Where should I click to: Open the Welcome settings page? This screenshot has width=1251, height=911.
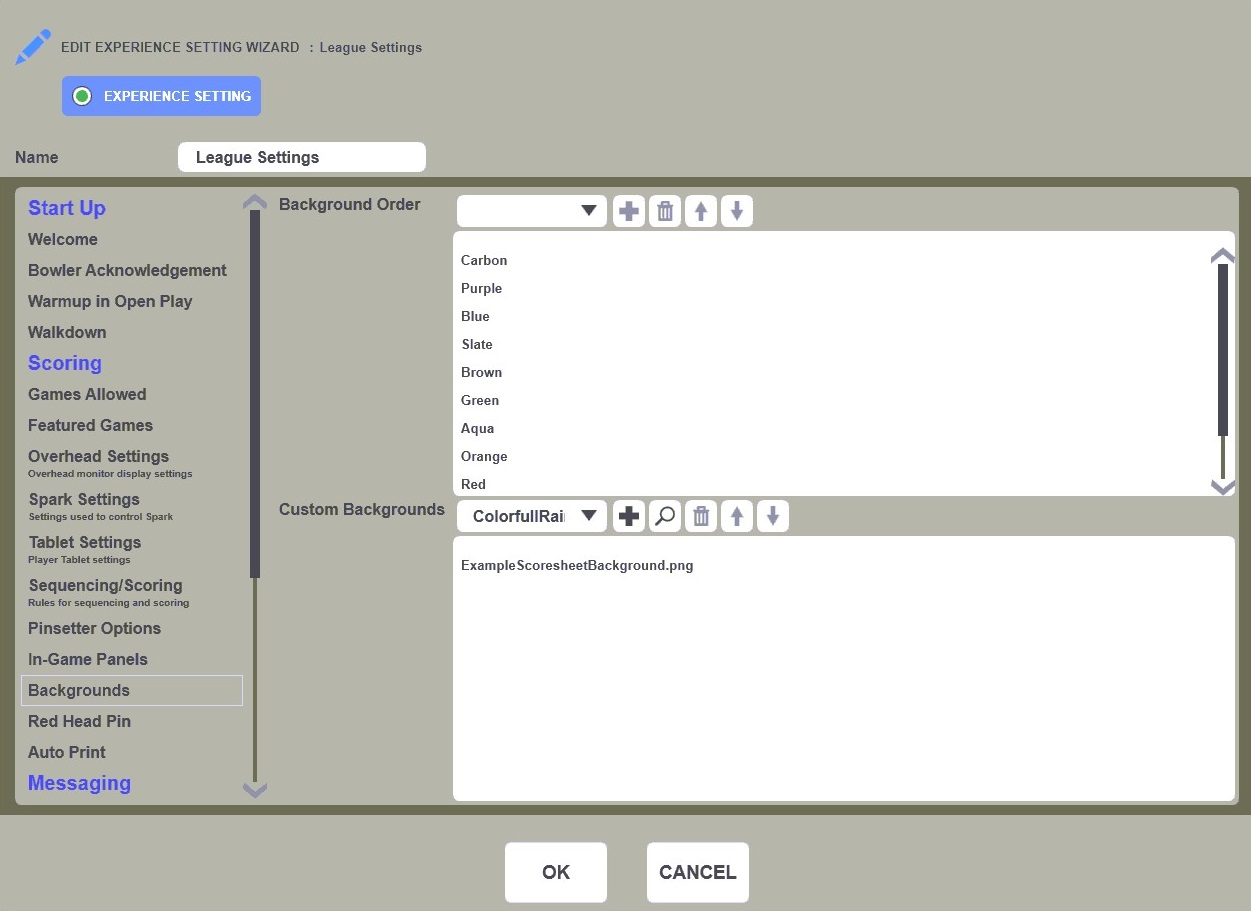(63, 239)
